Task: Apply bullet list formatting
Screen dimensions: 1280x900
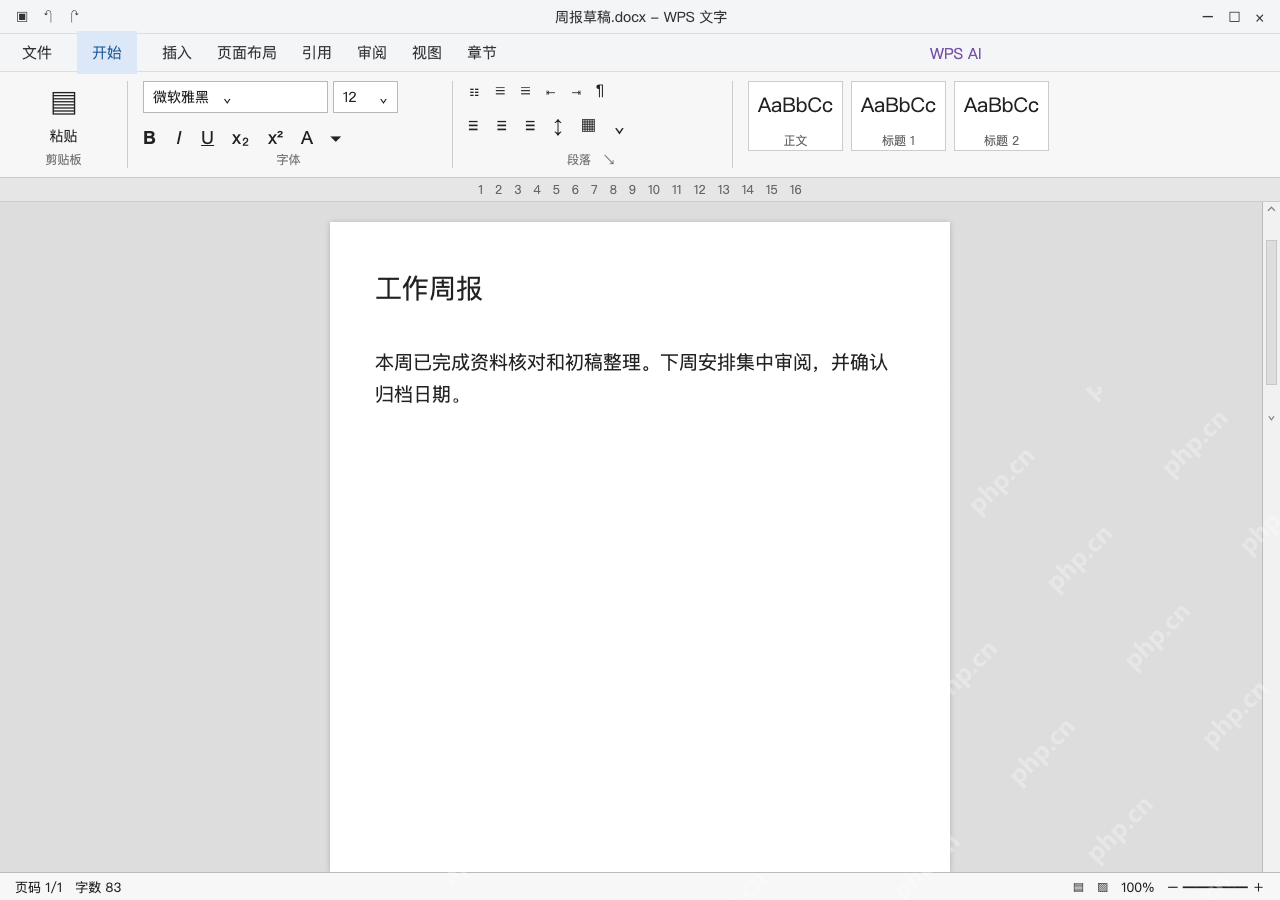Action: tap(474, 92)
